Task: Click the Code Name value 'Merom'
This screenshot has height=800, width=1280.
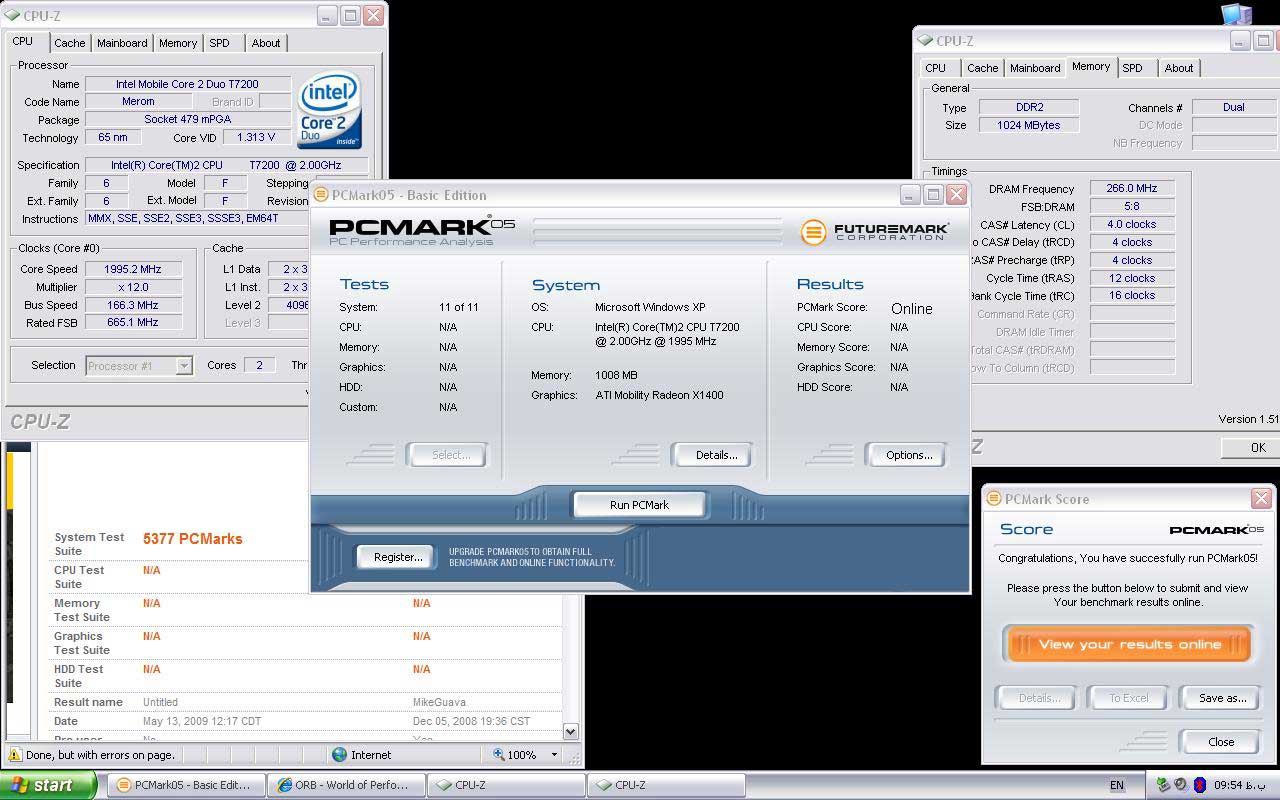Action: [x=138, y=102]
